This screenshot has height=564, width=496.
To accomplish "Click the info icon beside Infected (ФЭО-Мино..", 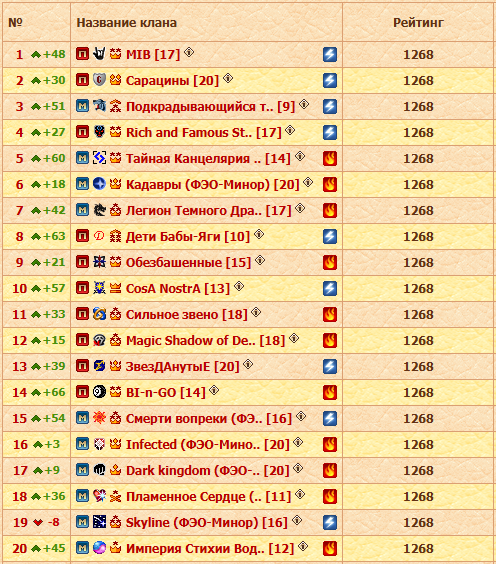I will pos(298,442).
